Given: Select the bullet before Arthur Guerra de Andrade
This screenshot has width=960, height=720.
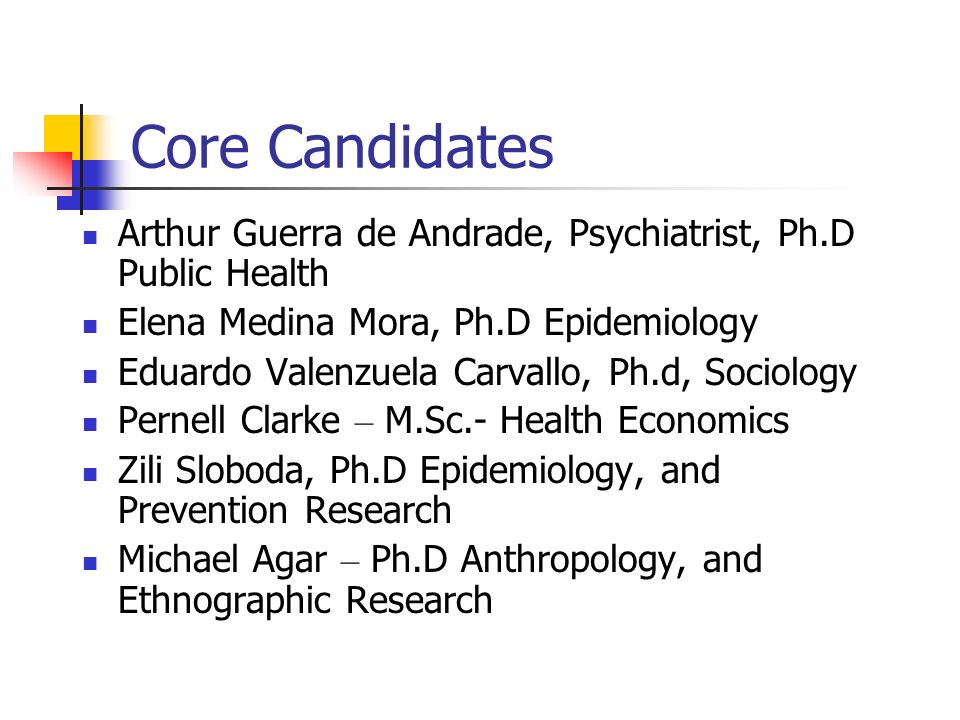Looking at the screenshot, I should pos(90,237).
